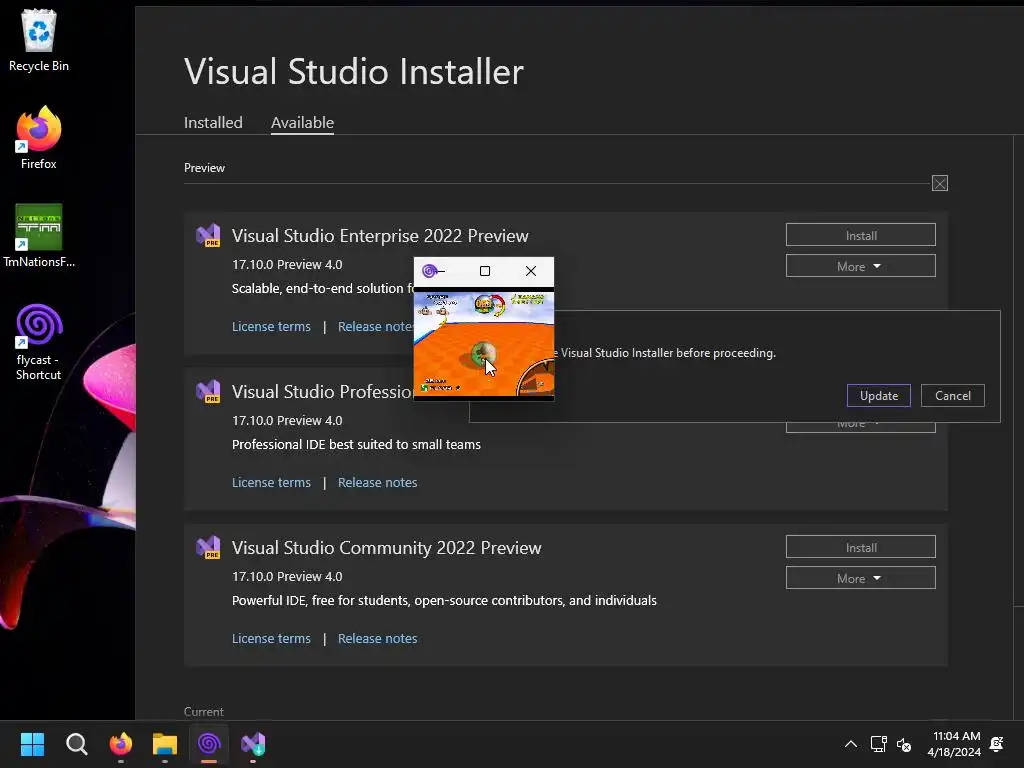Open License terms for Enterprise 2022 Preview
The height and width of the screenshot is (768, 1024).
271,327
